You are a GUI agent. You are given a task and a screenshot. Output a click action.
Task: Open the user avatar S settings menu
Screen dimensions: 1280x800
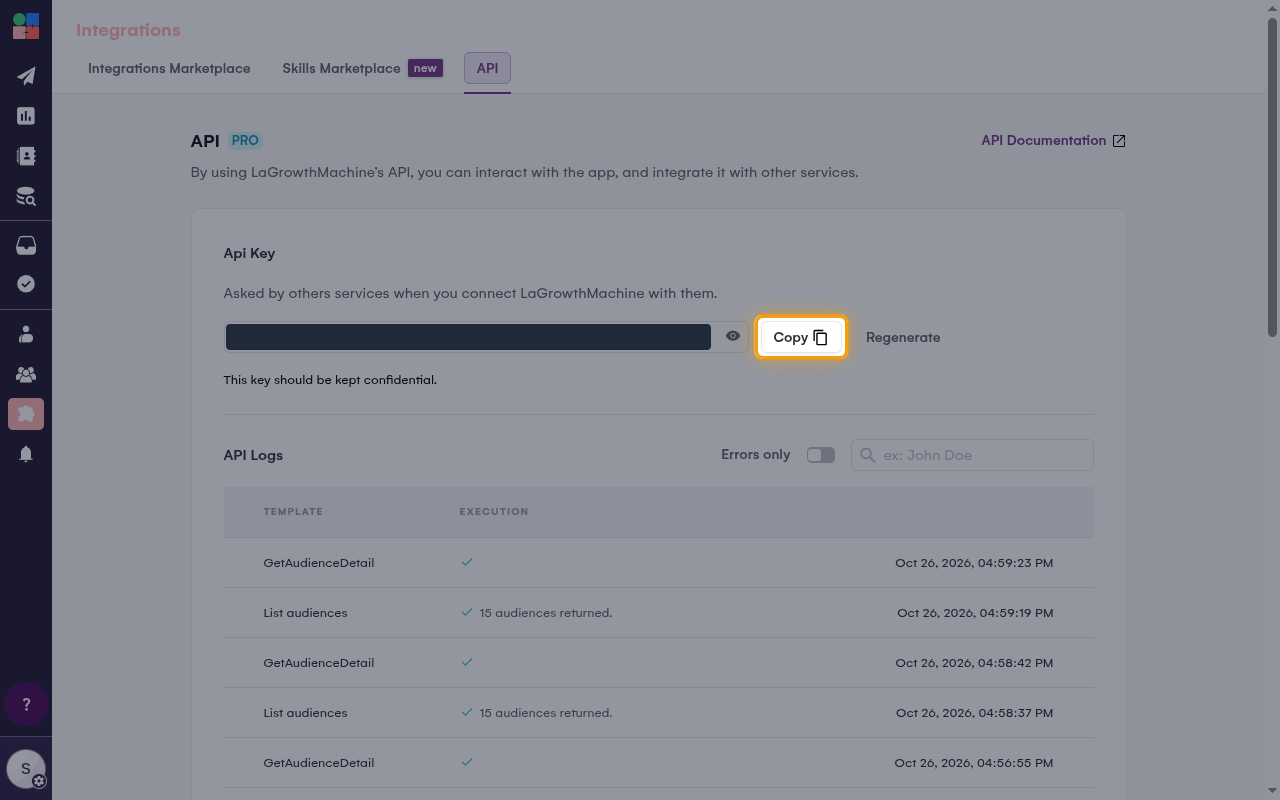click(26, 769)
